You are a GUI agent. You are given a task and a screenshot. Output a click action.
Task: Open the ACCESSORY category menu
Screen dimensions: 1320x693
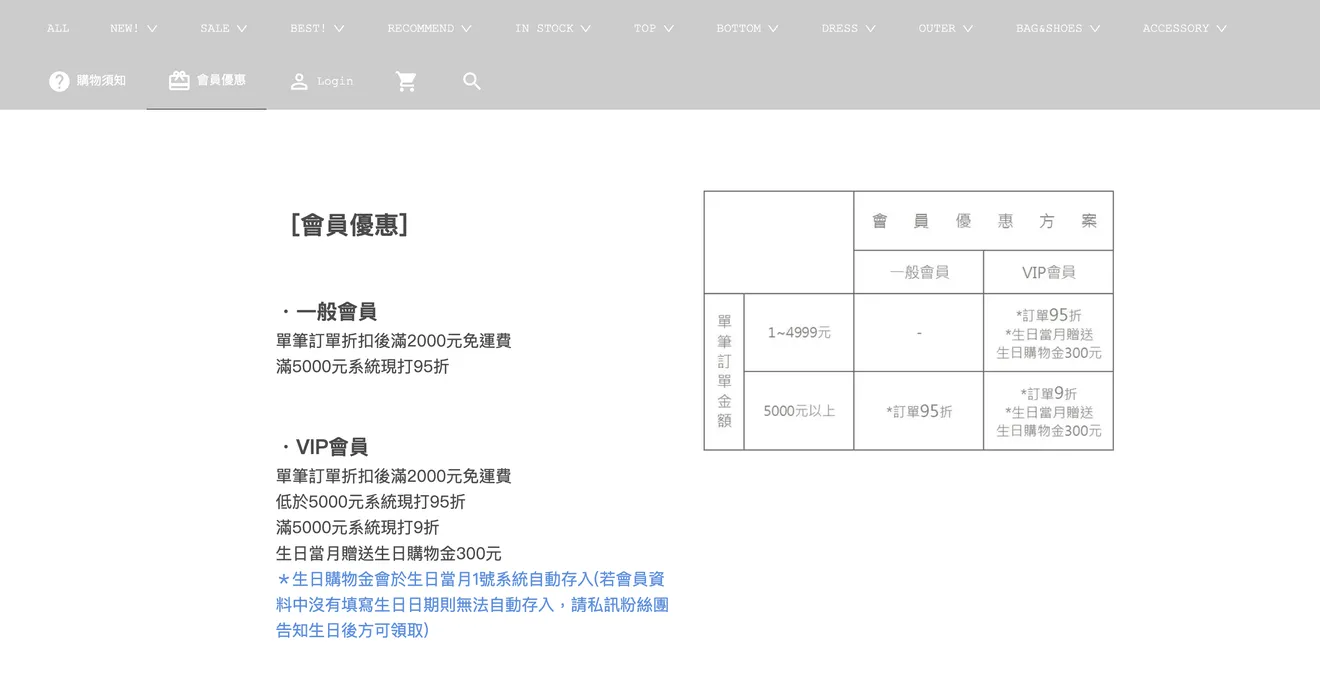1185,28
